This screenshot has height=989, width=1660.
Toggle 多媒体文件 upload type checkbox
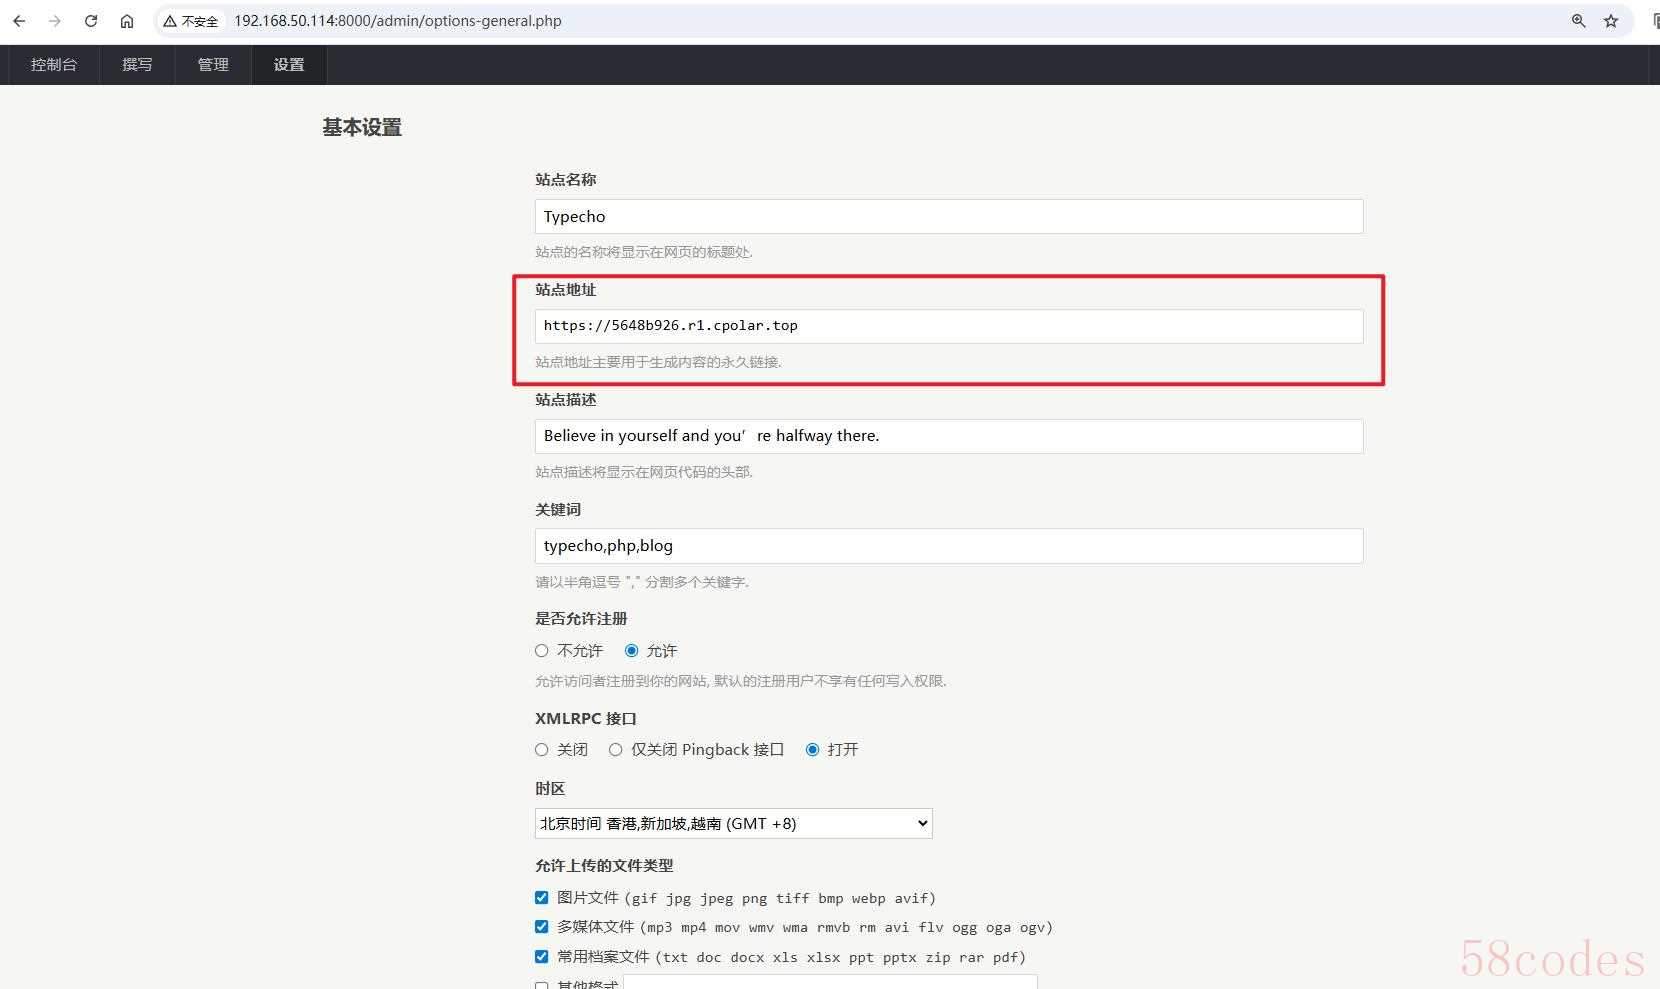pyautogui.click(x=542, y=927)
